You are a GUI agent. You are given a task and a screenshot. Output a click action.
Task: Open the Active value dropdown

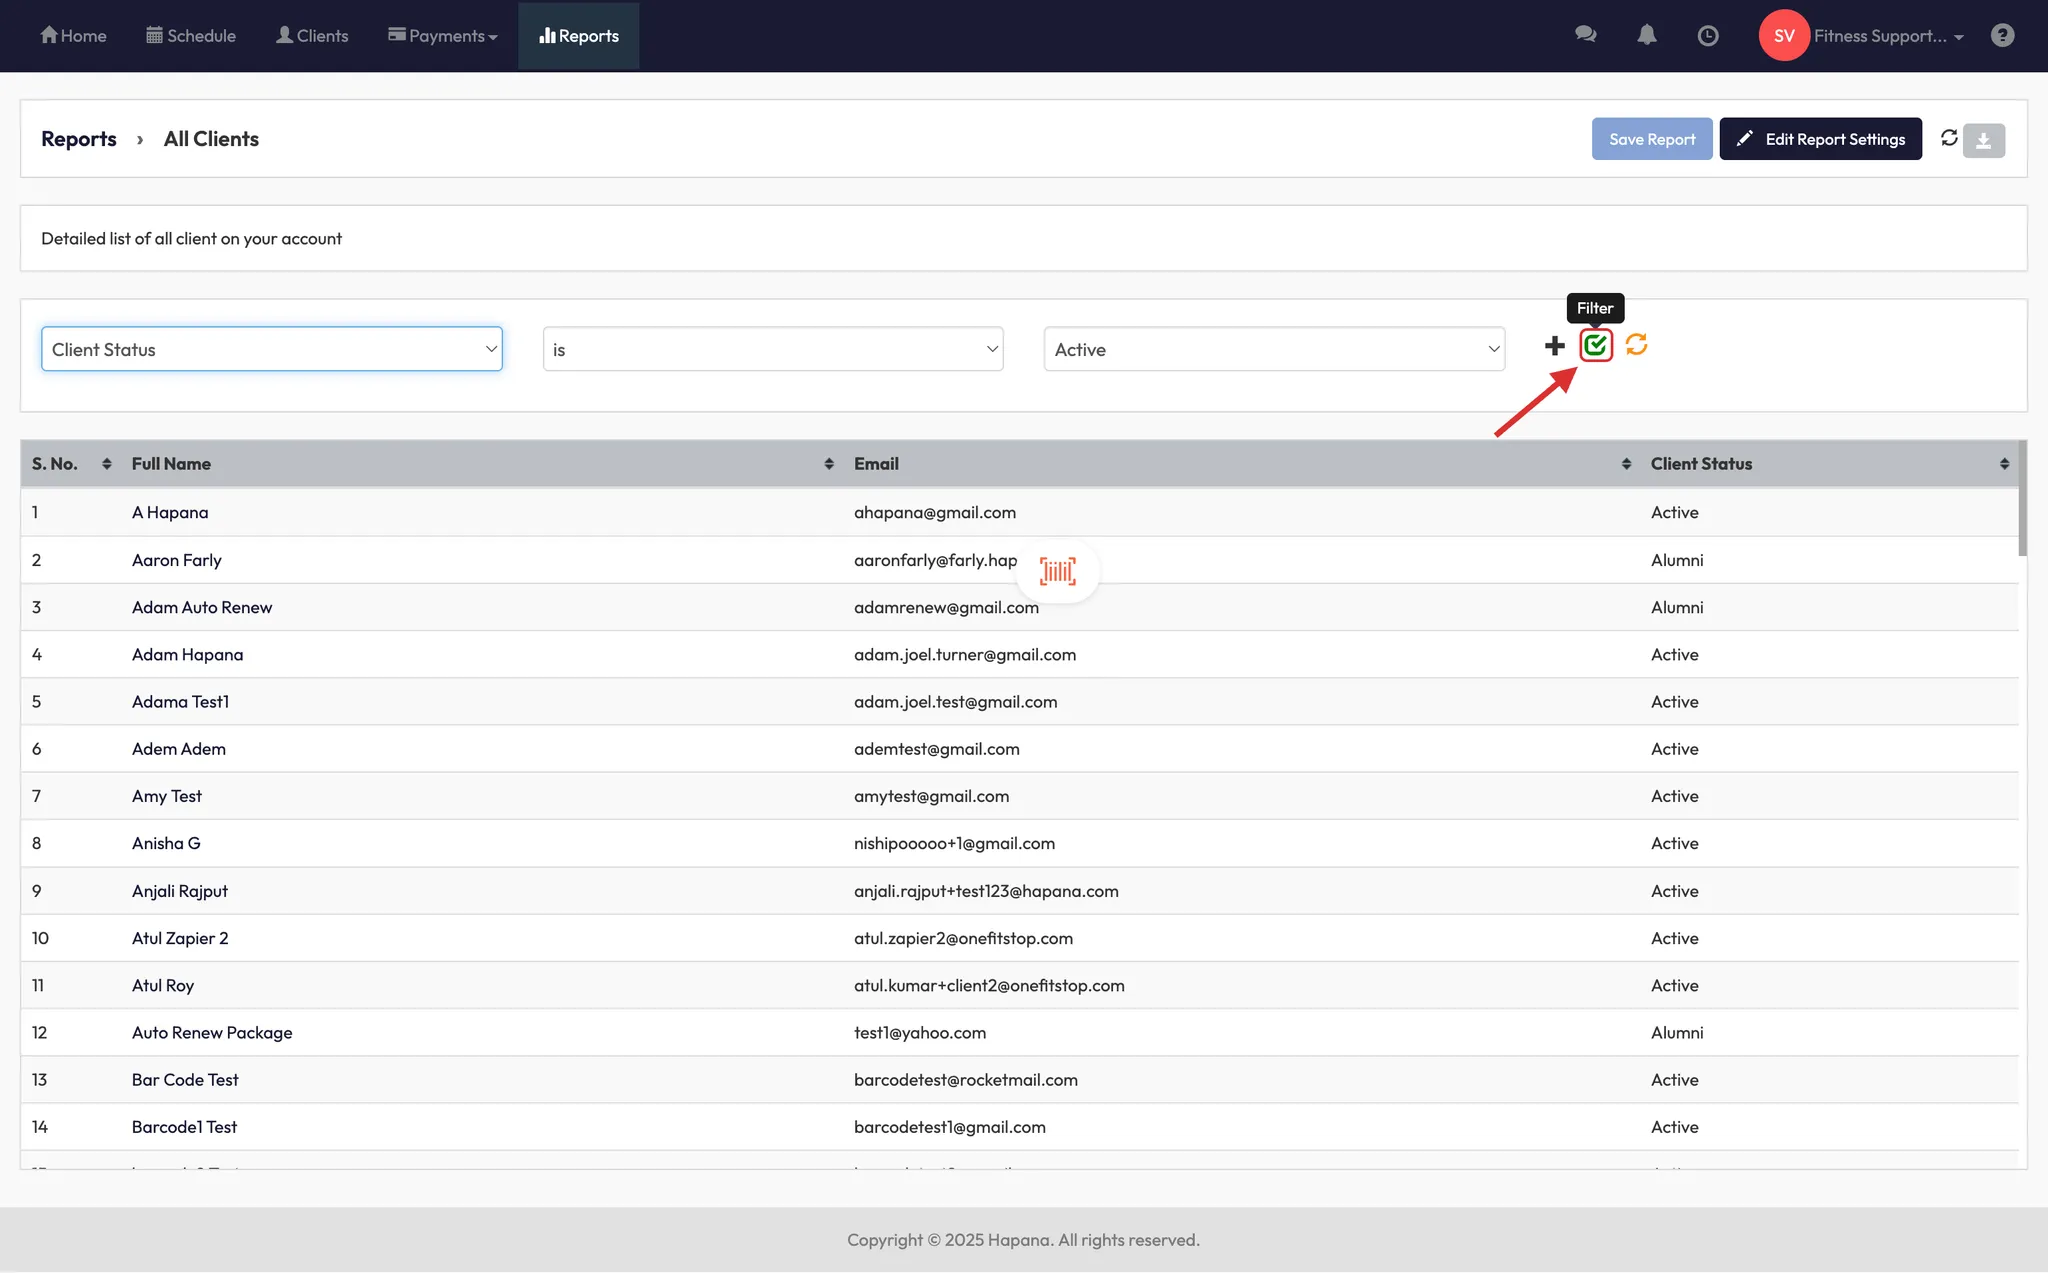(1273, 349)
